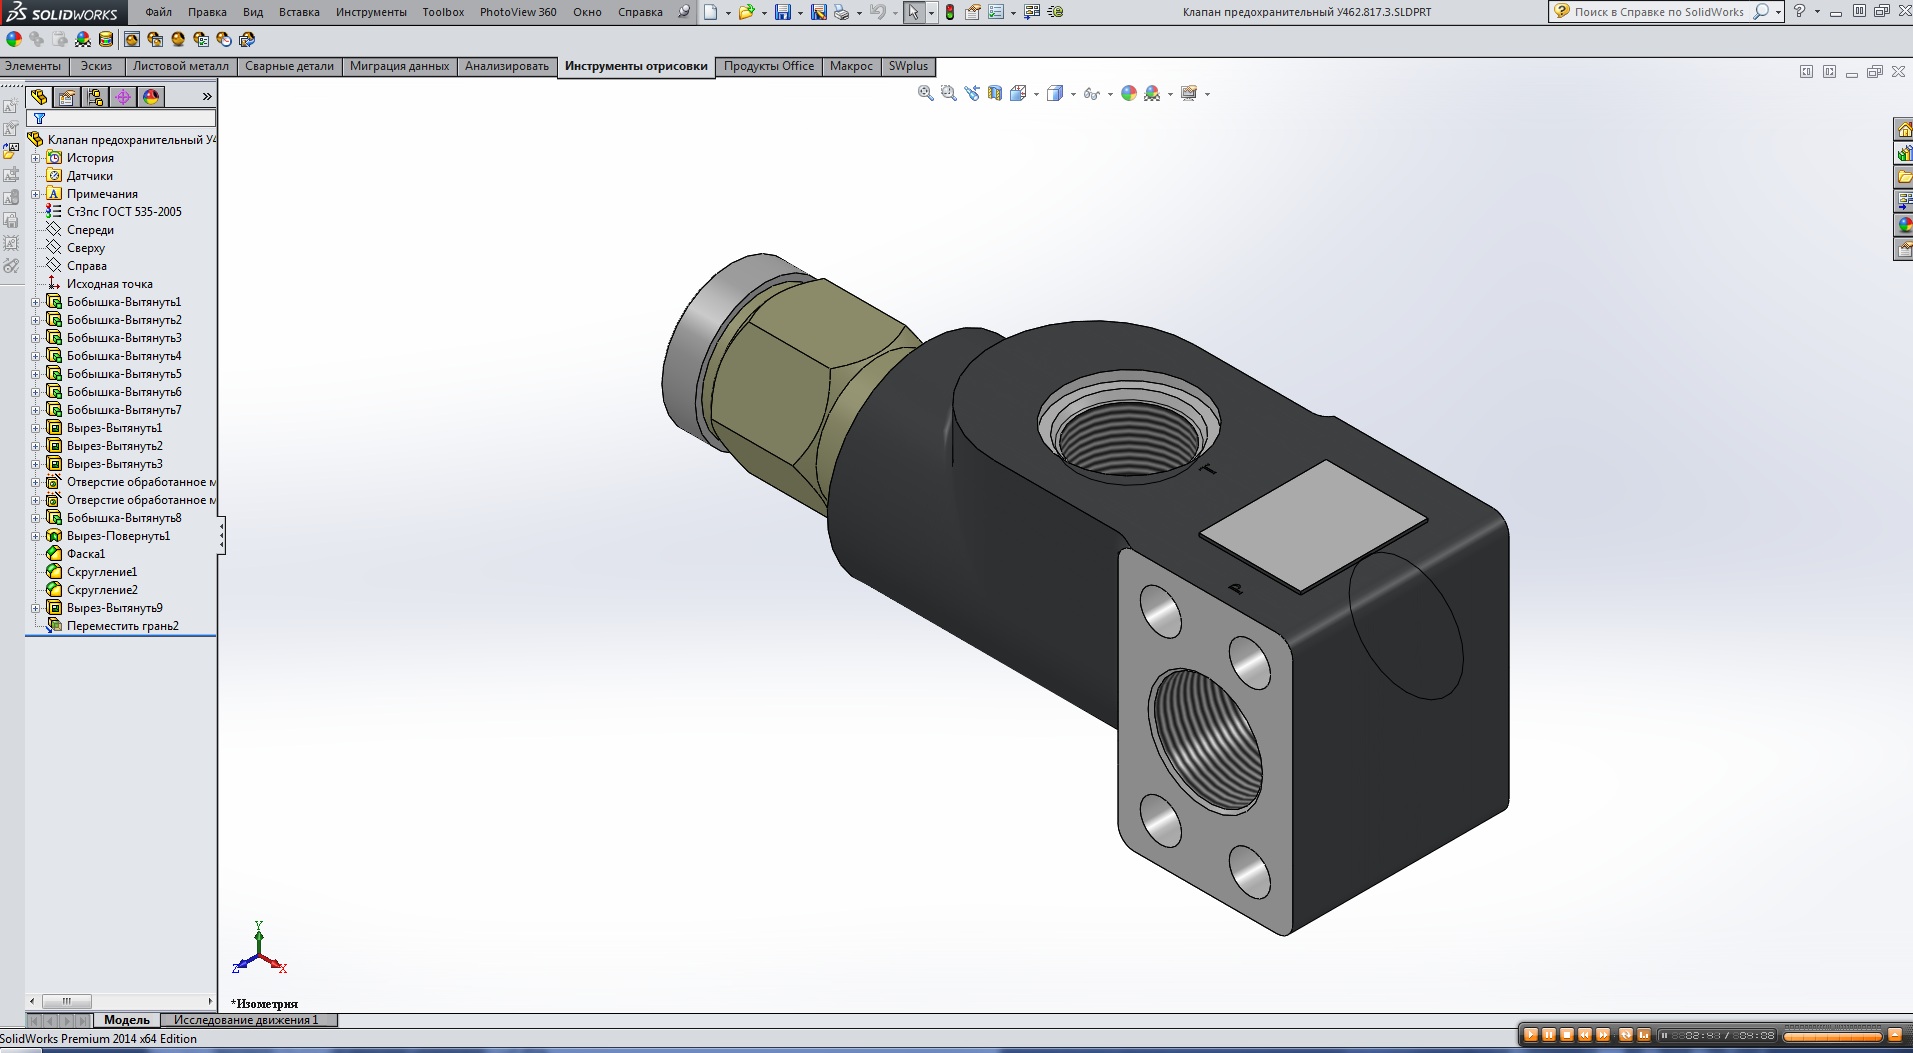The height and width of the screenshot is (1053, 1913).
Task: Open the PropertyManager tab
Action: (x=67, y=96)
